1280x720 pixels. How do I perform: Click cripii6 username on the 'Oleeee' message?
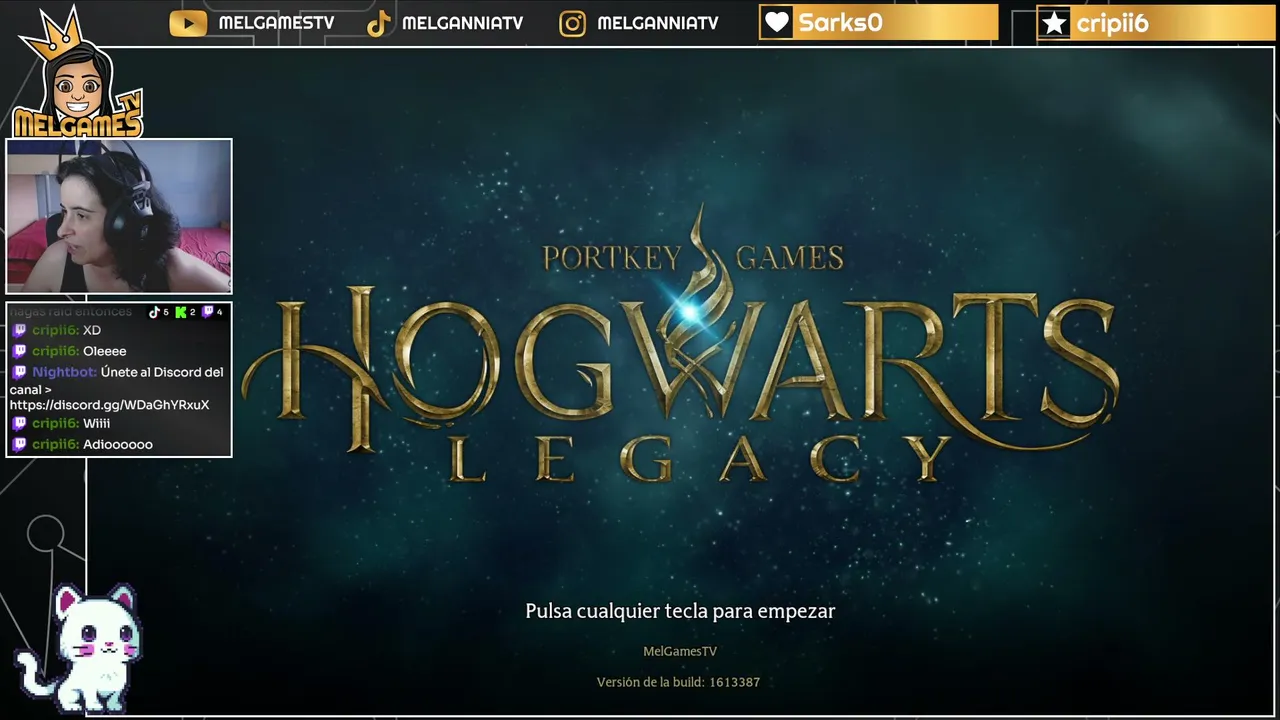pos(55,351)
